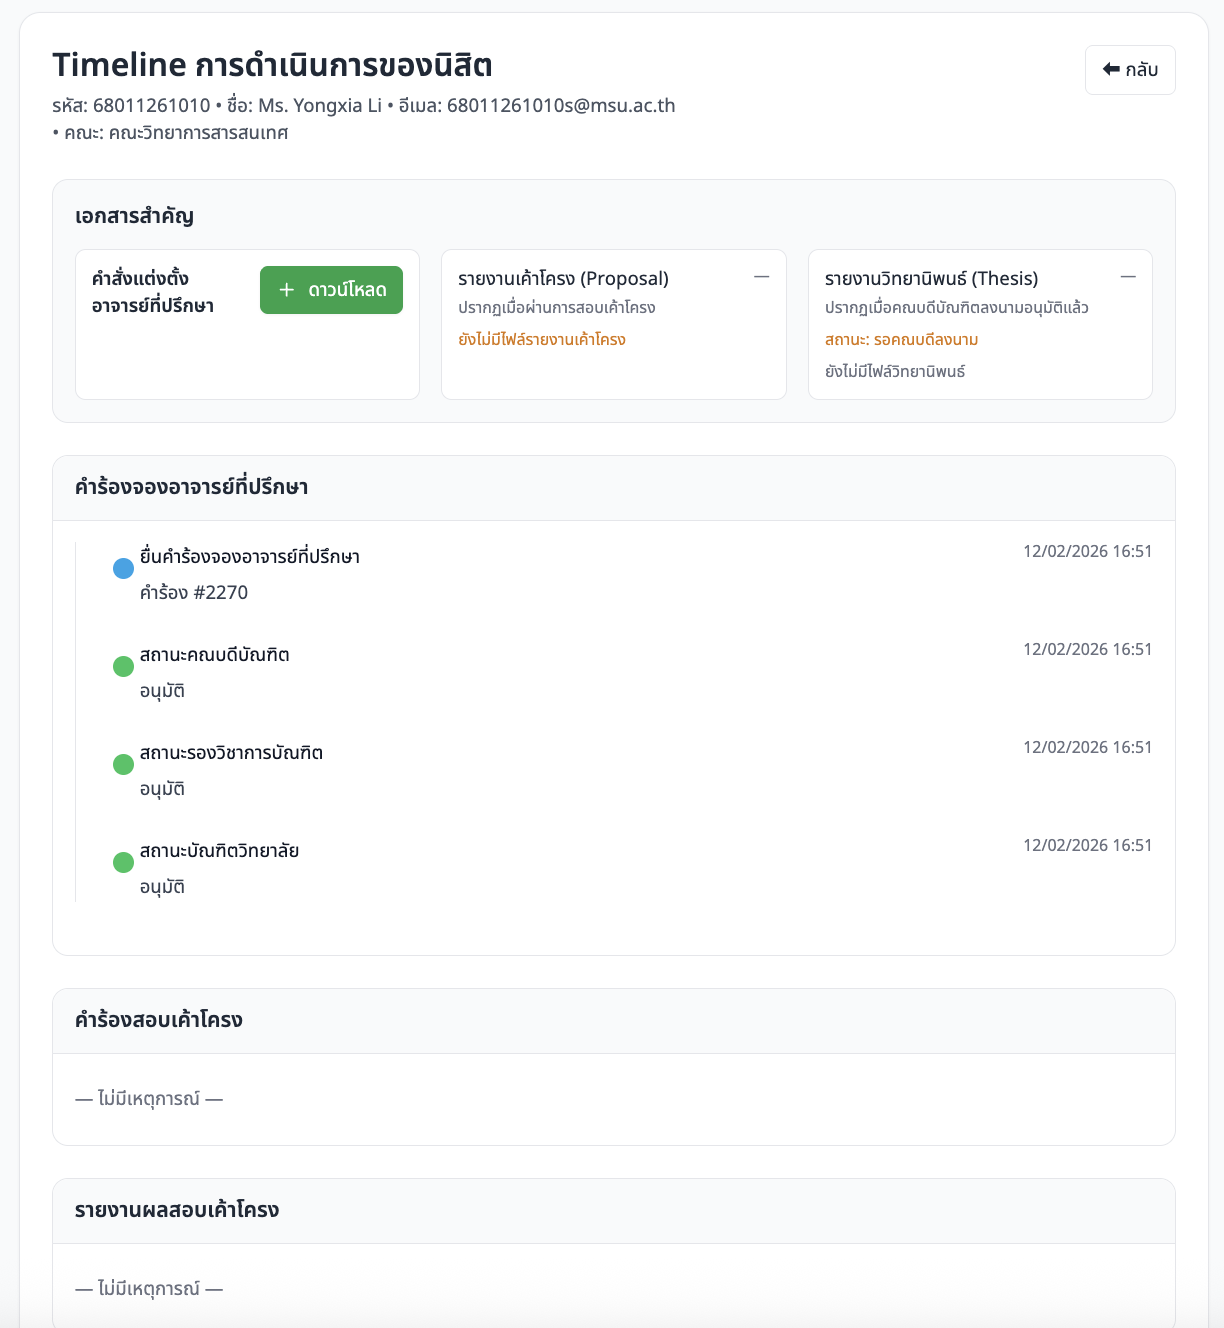This screenshot has width=1224, height=1328.
Task: Open the รายงานเค้าโครง (Proposal) card title
Action: pos(563,279)
